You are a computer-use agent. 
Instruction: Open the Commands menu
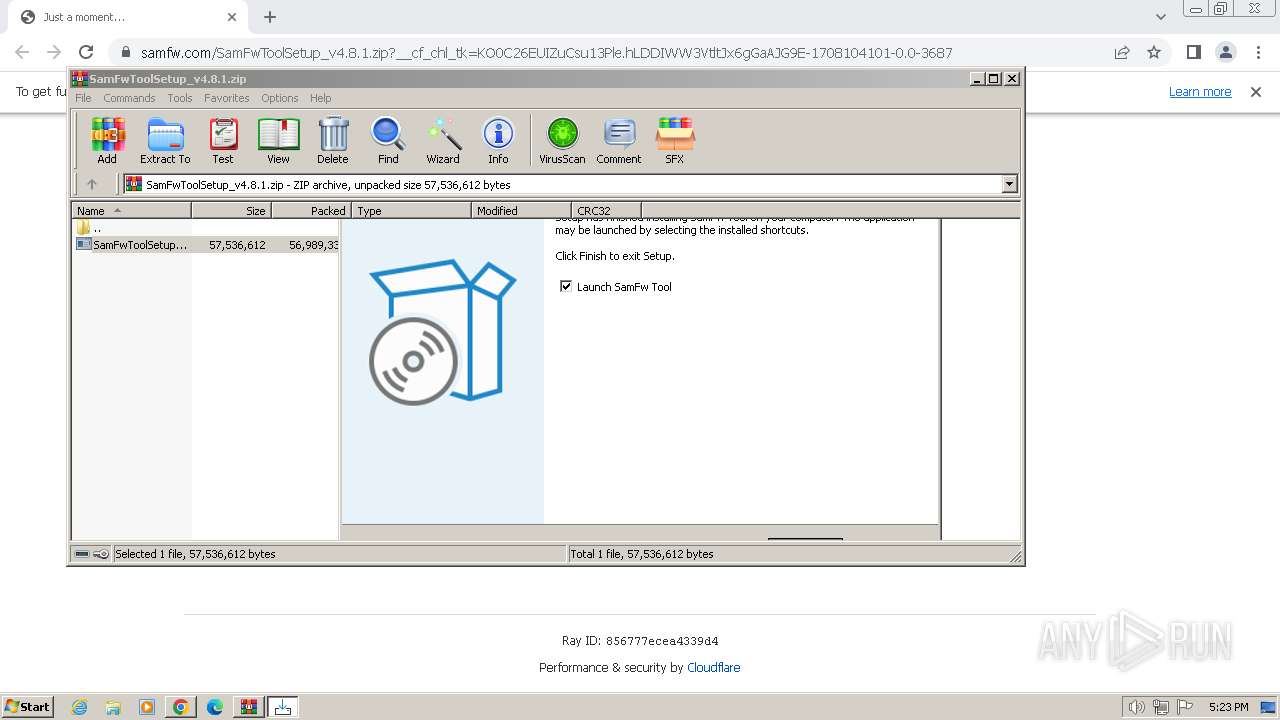coord(129,98)
